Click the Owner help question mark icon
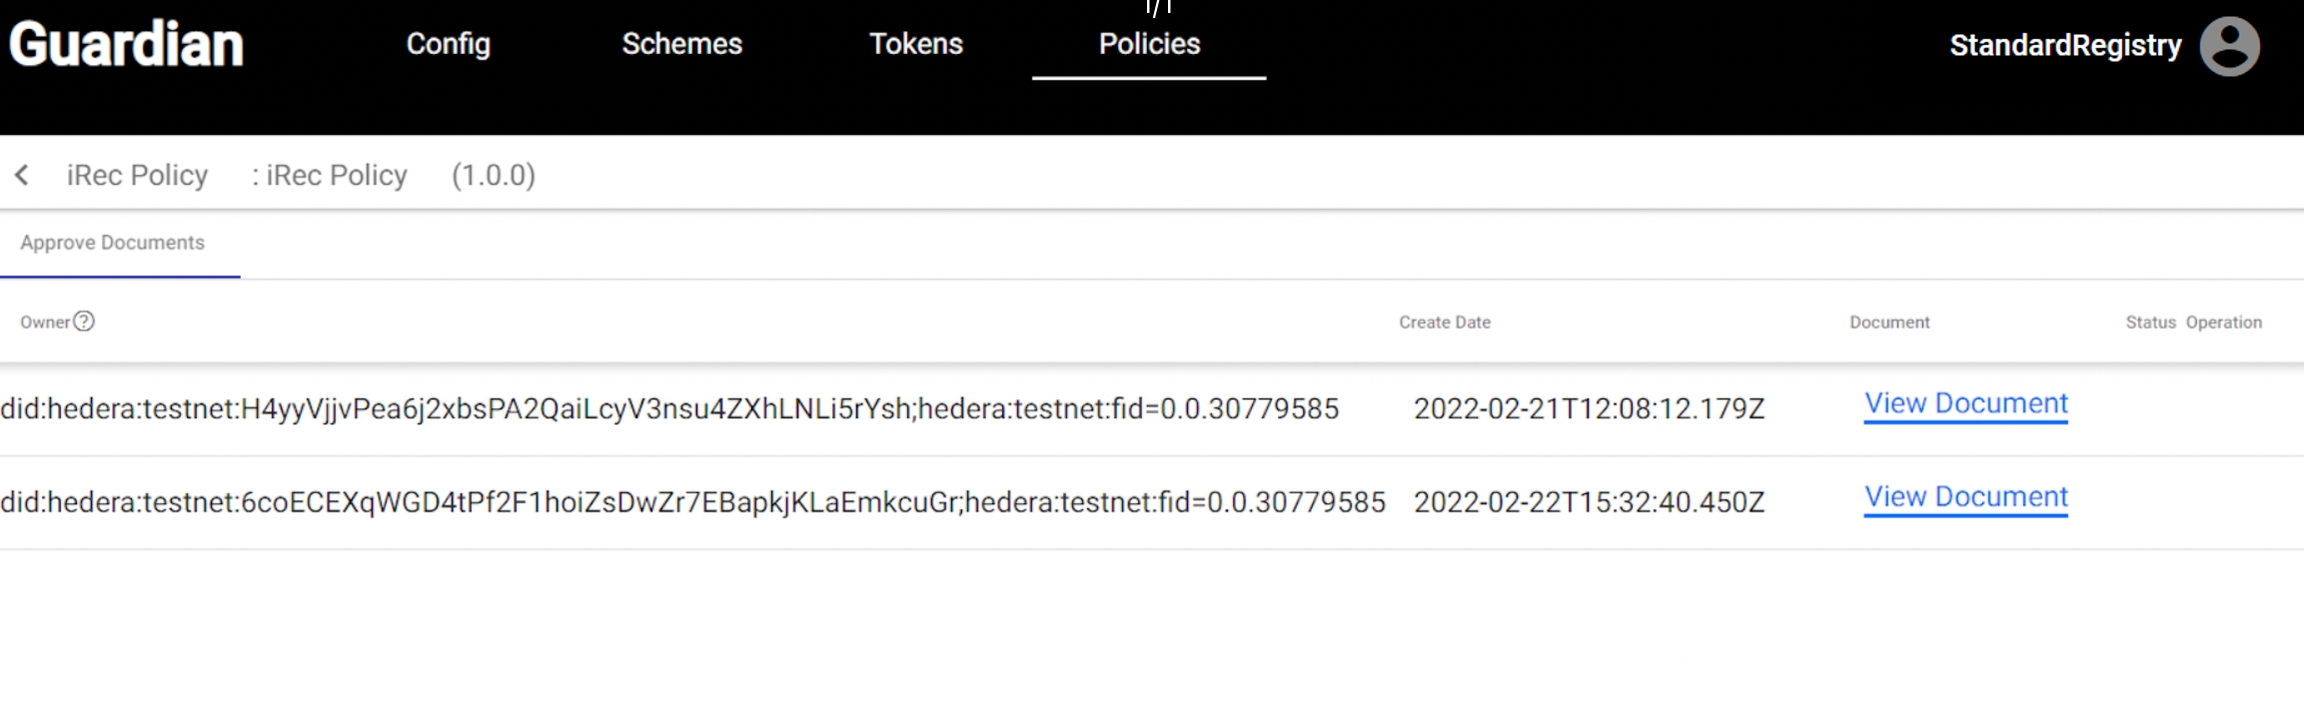The image size is (2304, 719). click(85, 321)
